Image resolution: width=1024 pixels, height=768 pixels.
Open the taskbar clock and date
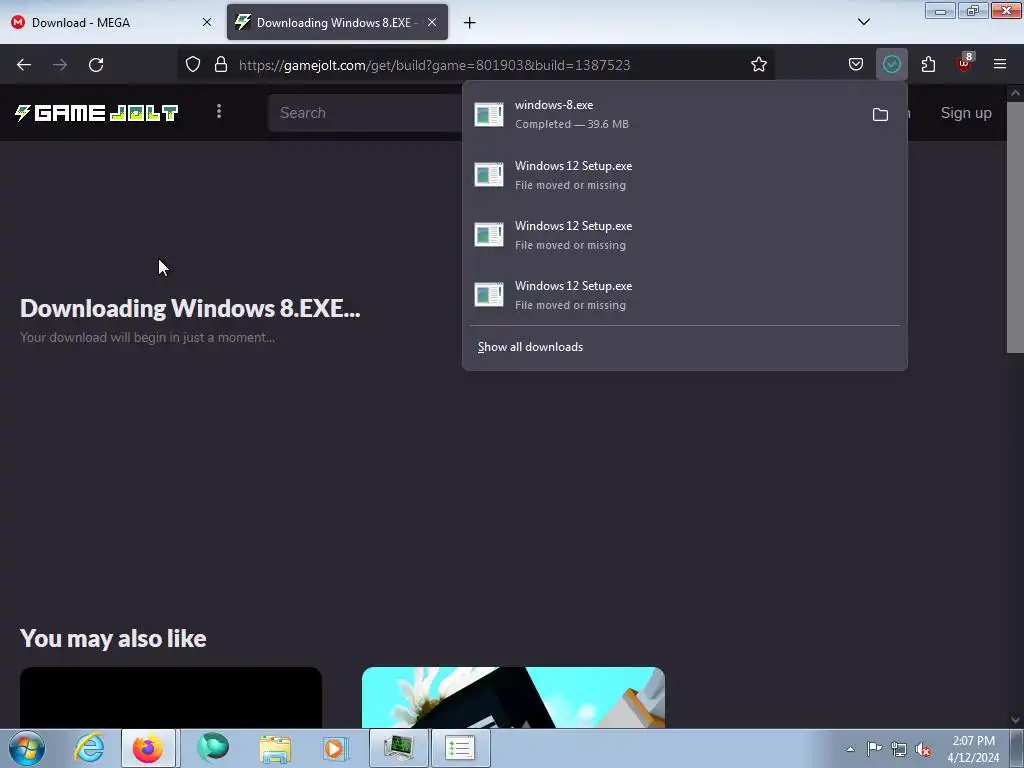click(x=973, y=749)
